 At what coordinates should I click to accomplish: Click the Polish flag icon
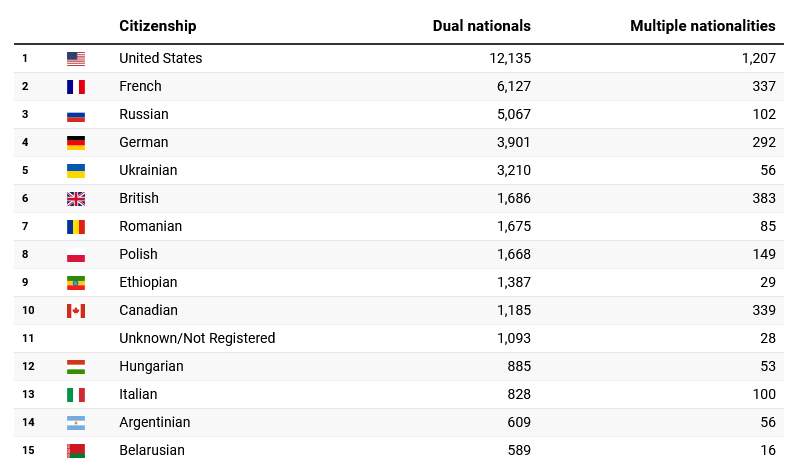click(x=76, y=255)
